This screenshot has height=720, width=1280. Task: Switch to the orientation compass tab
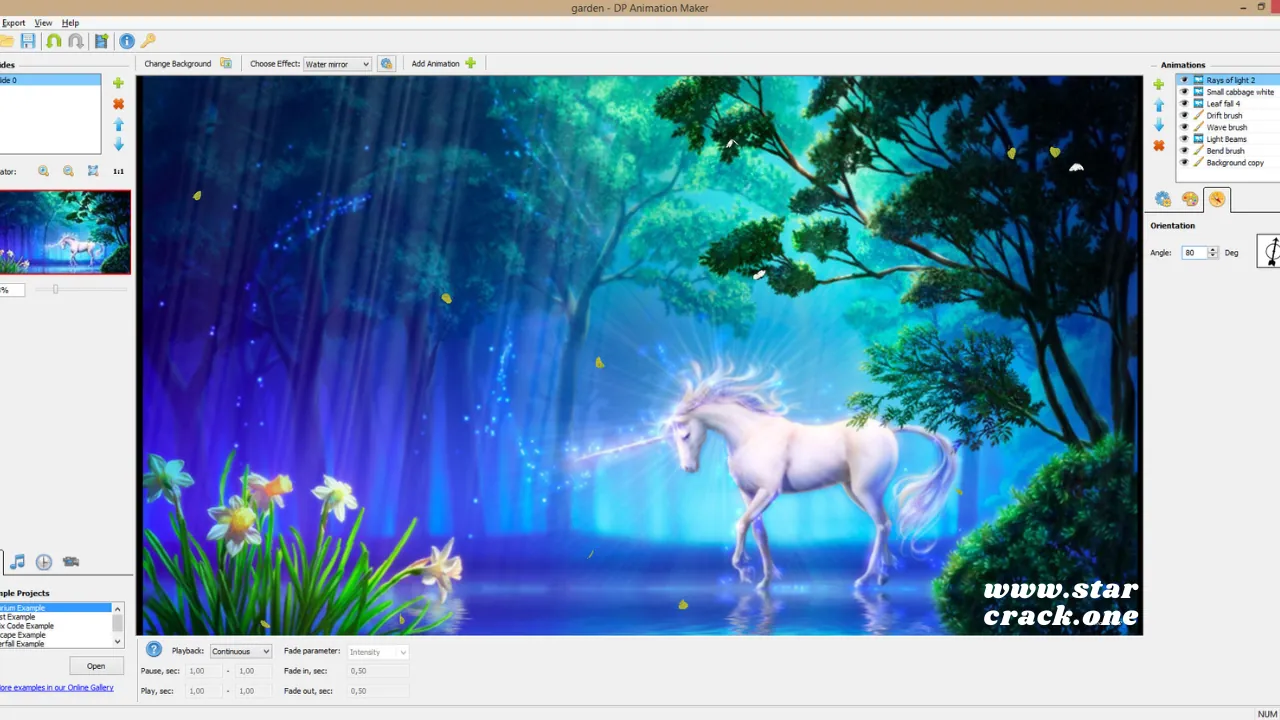[1216, 199]
